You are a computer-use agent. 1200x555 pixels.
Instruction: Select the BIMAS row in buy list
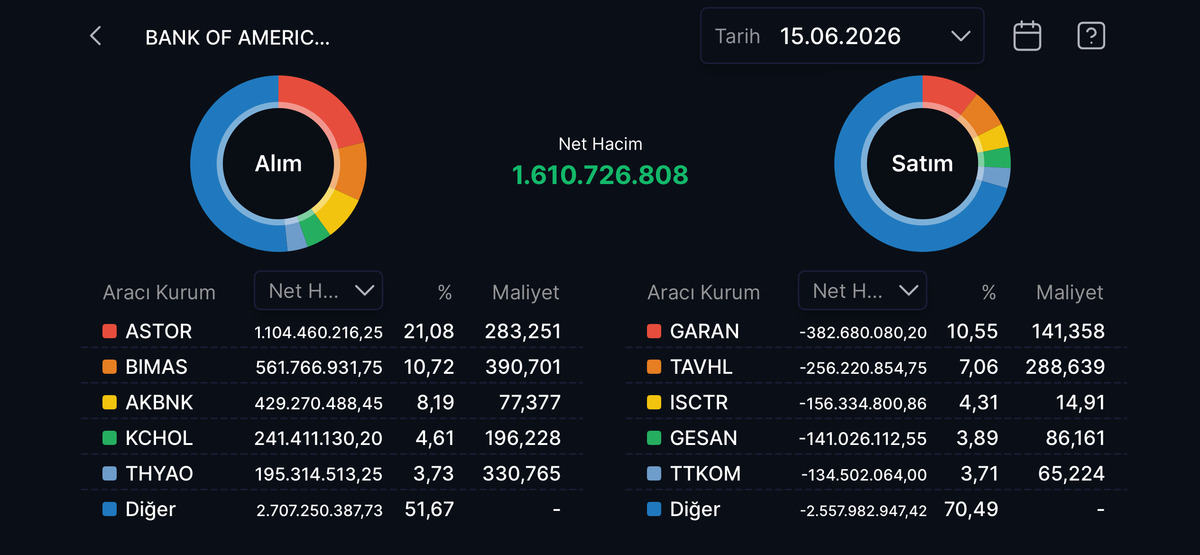coord(332,367)
